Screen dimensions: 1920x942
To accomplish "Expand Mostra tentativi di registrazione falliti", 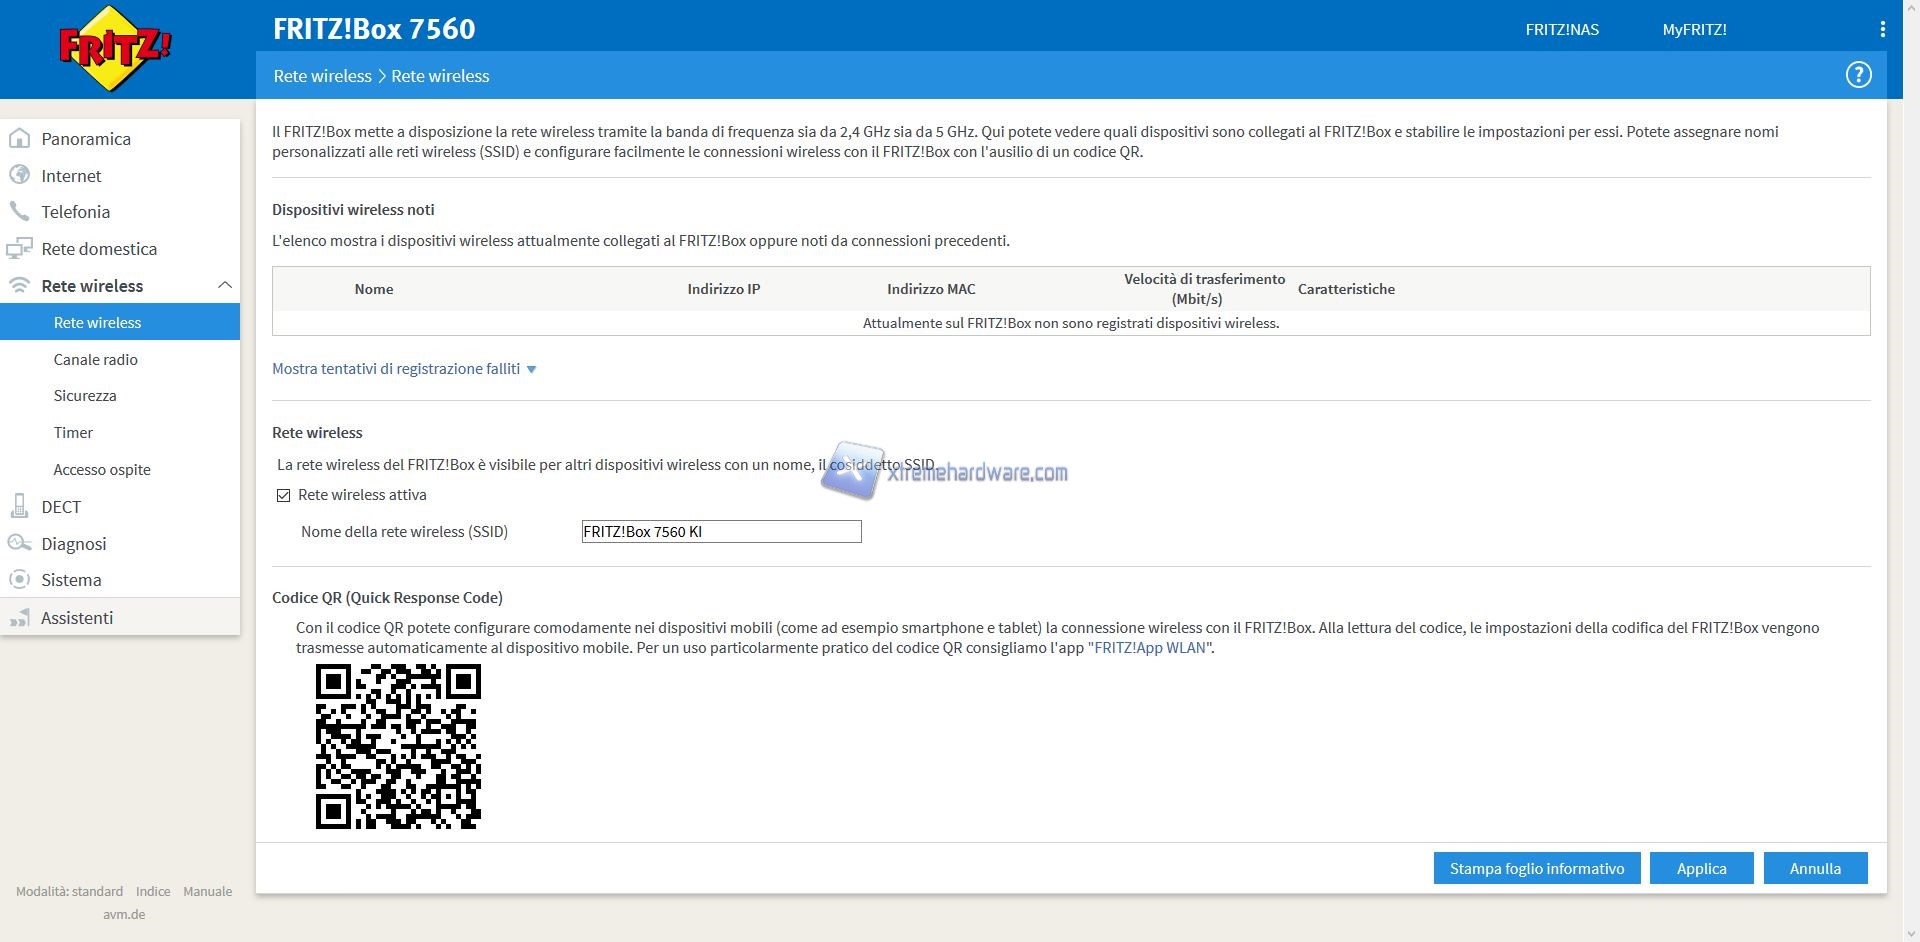I will pos(404,369).
